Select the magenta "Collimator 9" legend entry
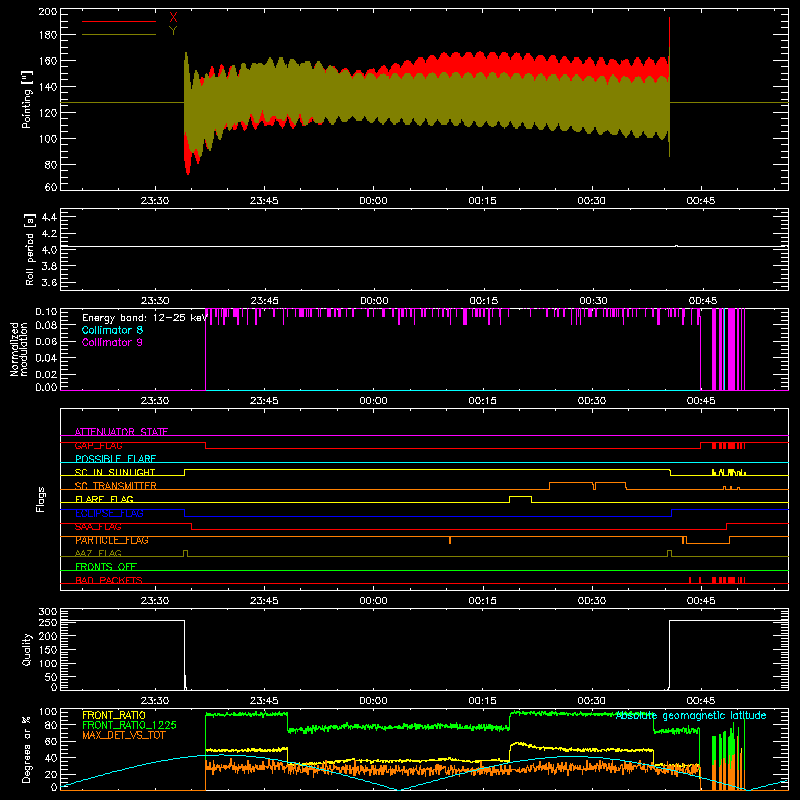 click(x=112, y=342)
